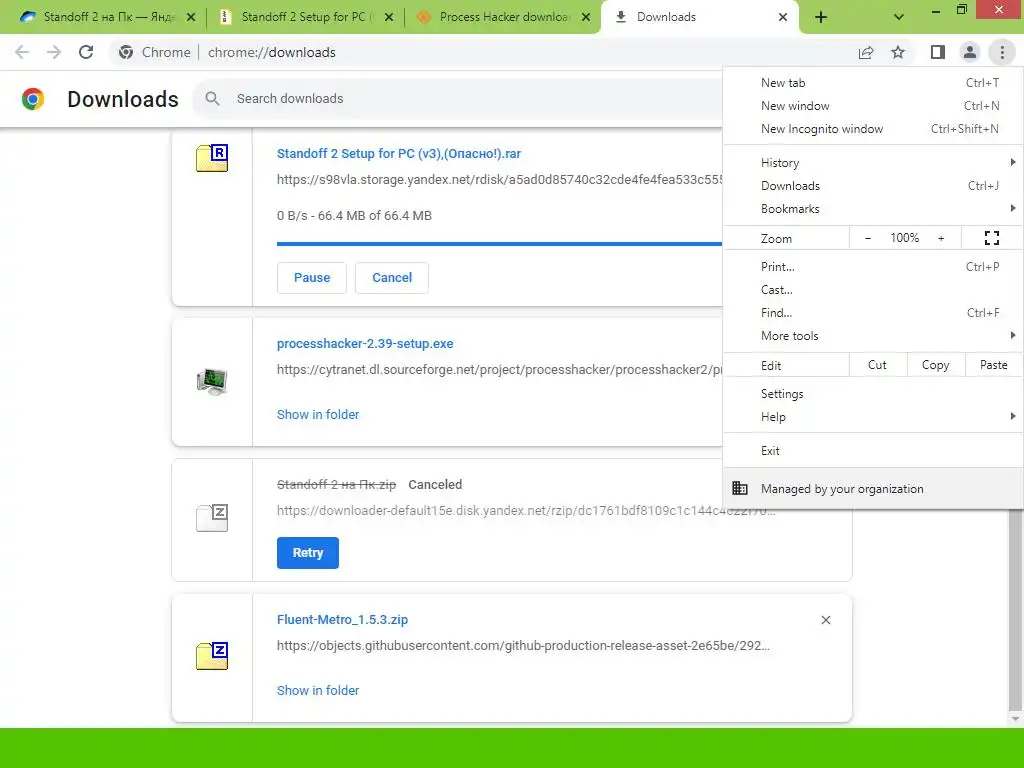The height and width of the screenshot is (768, 1024).
Task: Select New window menu item
Action: (873, 106)
